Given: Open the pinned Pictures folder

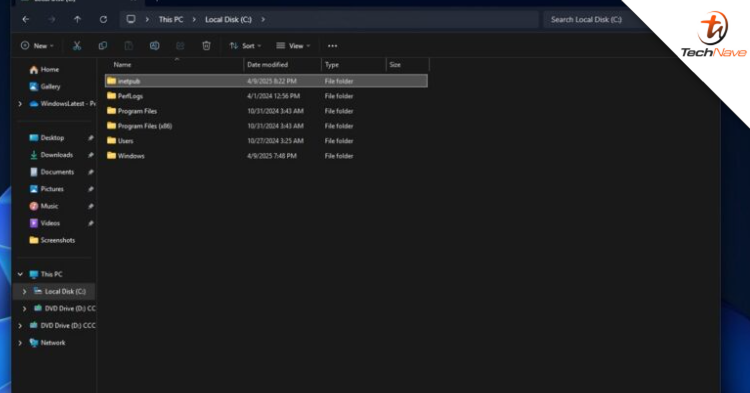Looking at the screenshot, I should pyautogui.click(x=46, y=189).
